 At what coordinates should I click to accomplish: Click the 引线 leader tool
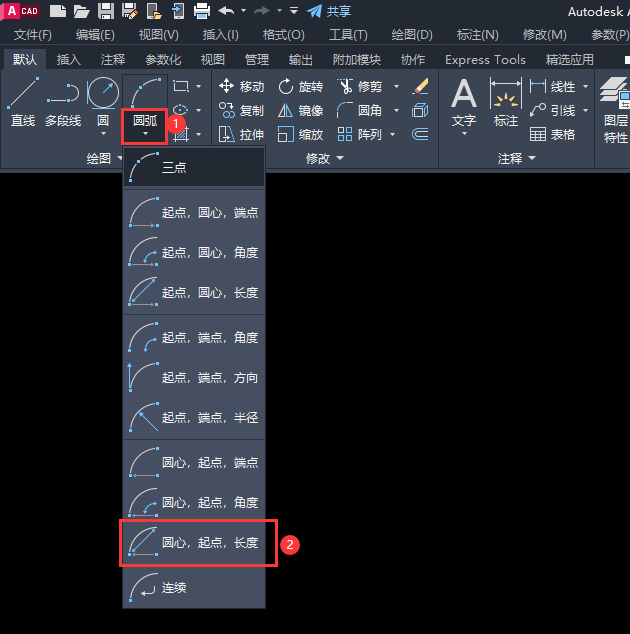coord(552,110)
